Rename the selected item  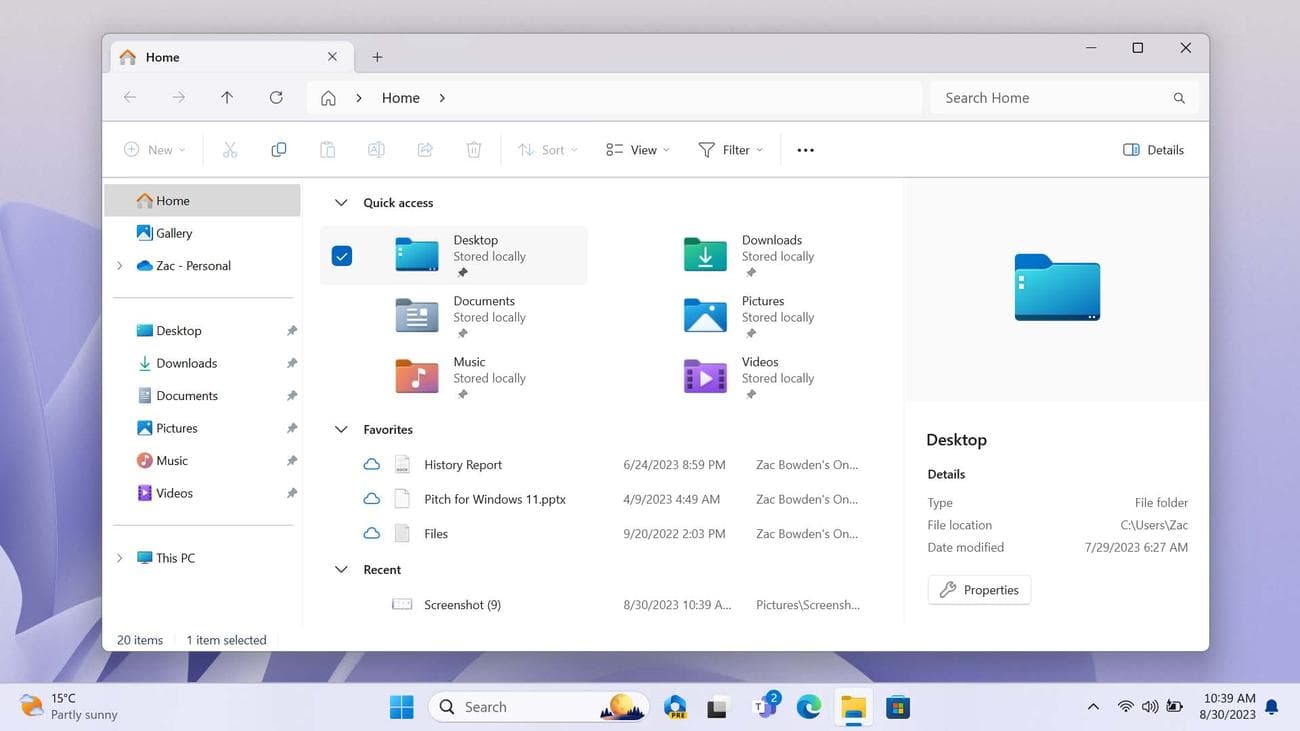coord(376,149)
